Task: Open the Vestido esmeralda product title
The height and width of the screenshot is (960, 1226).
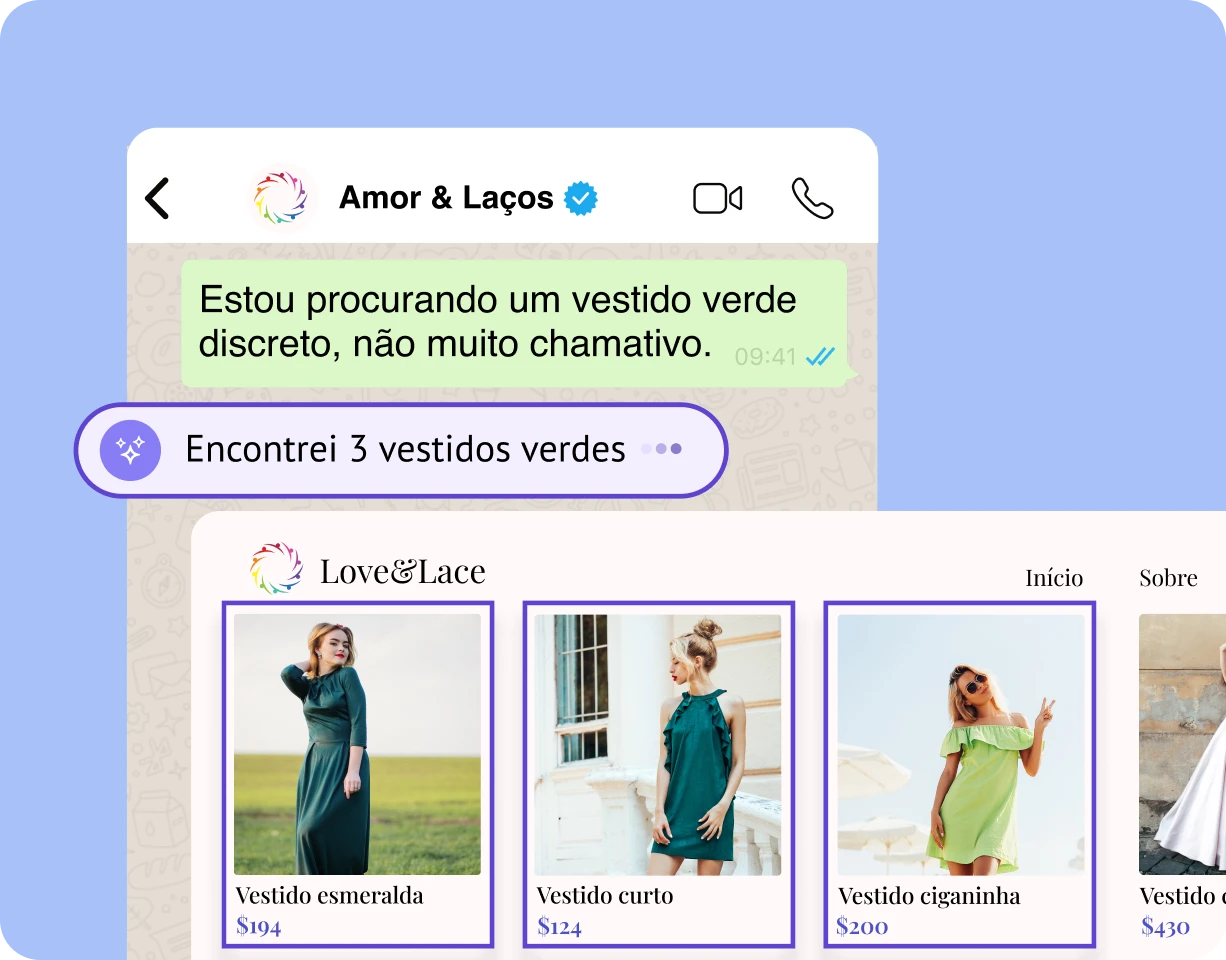Action: coord(329,895)
